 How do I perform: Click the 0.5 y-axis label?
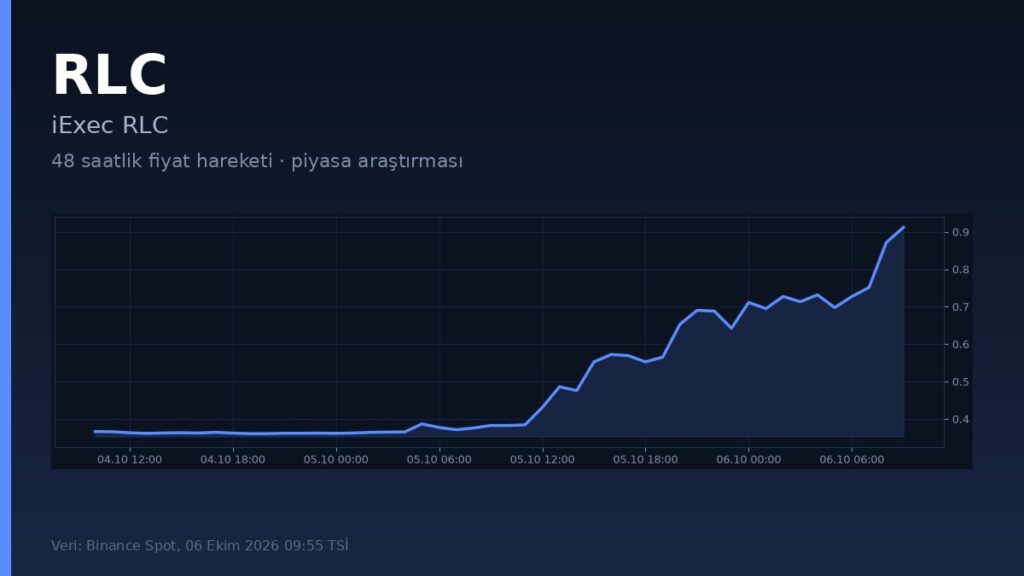point(960,382)
